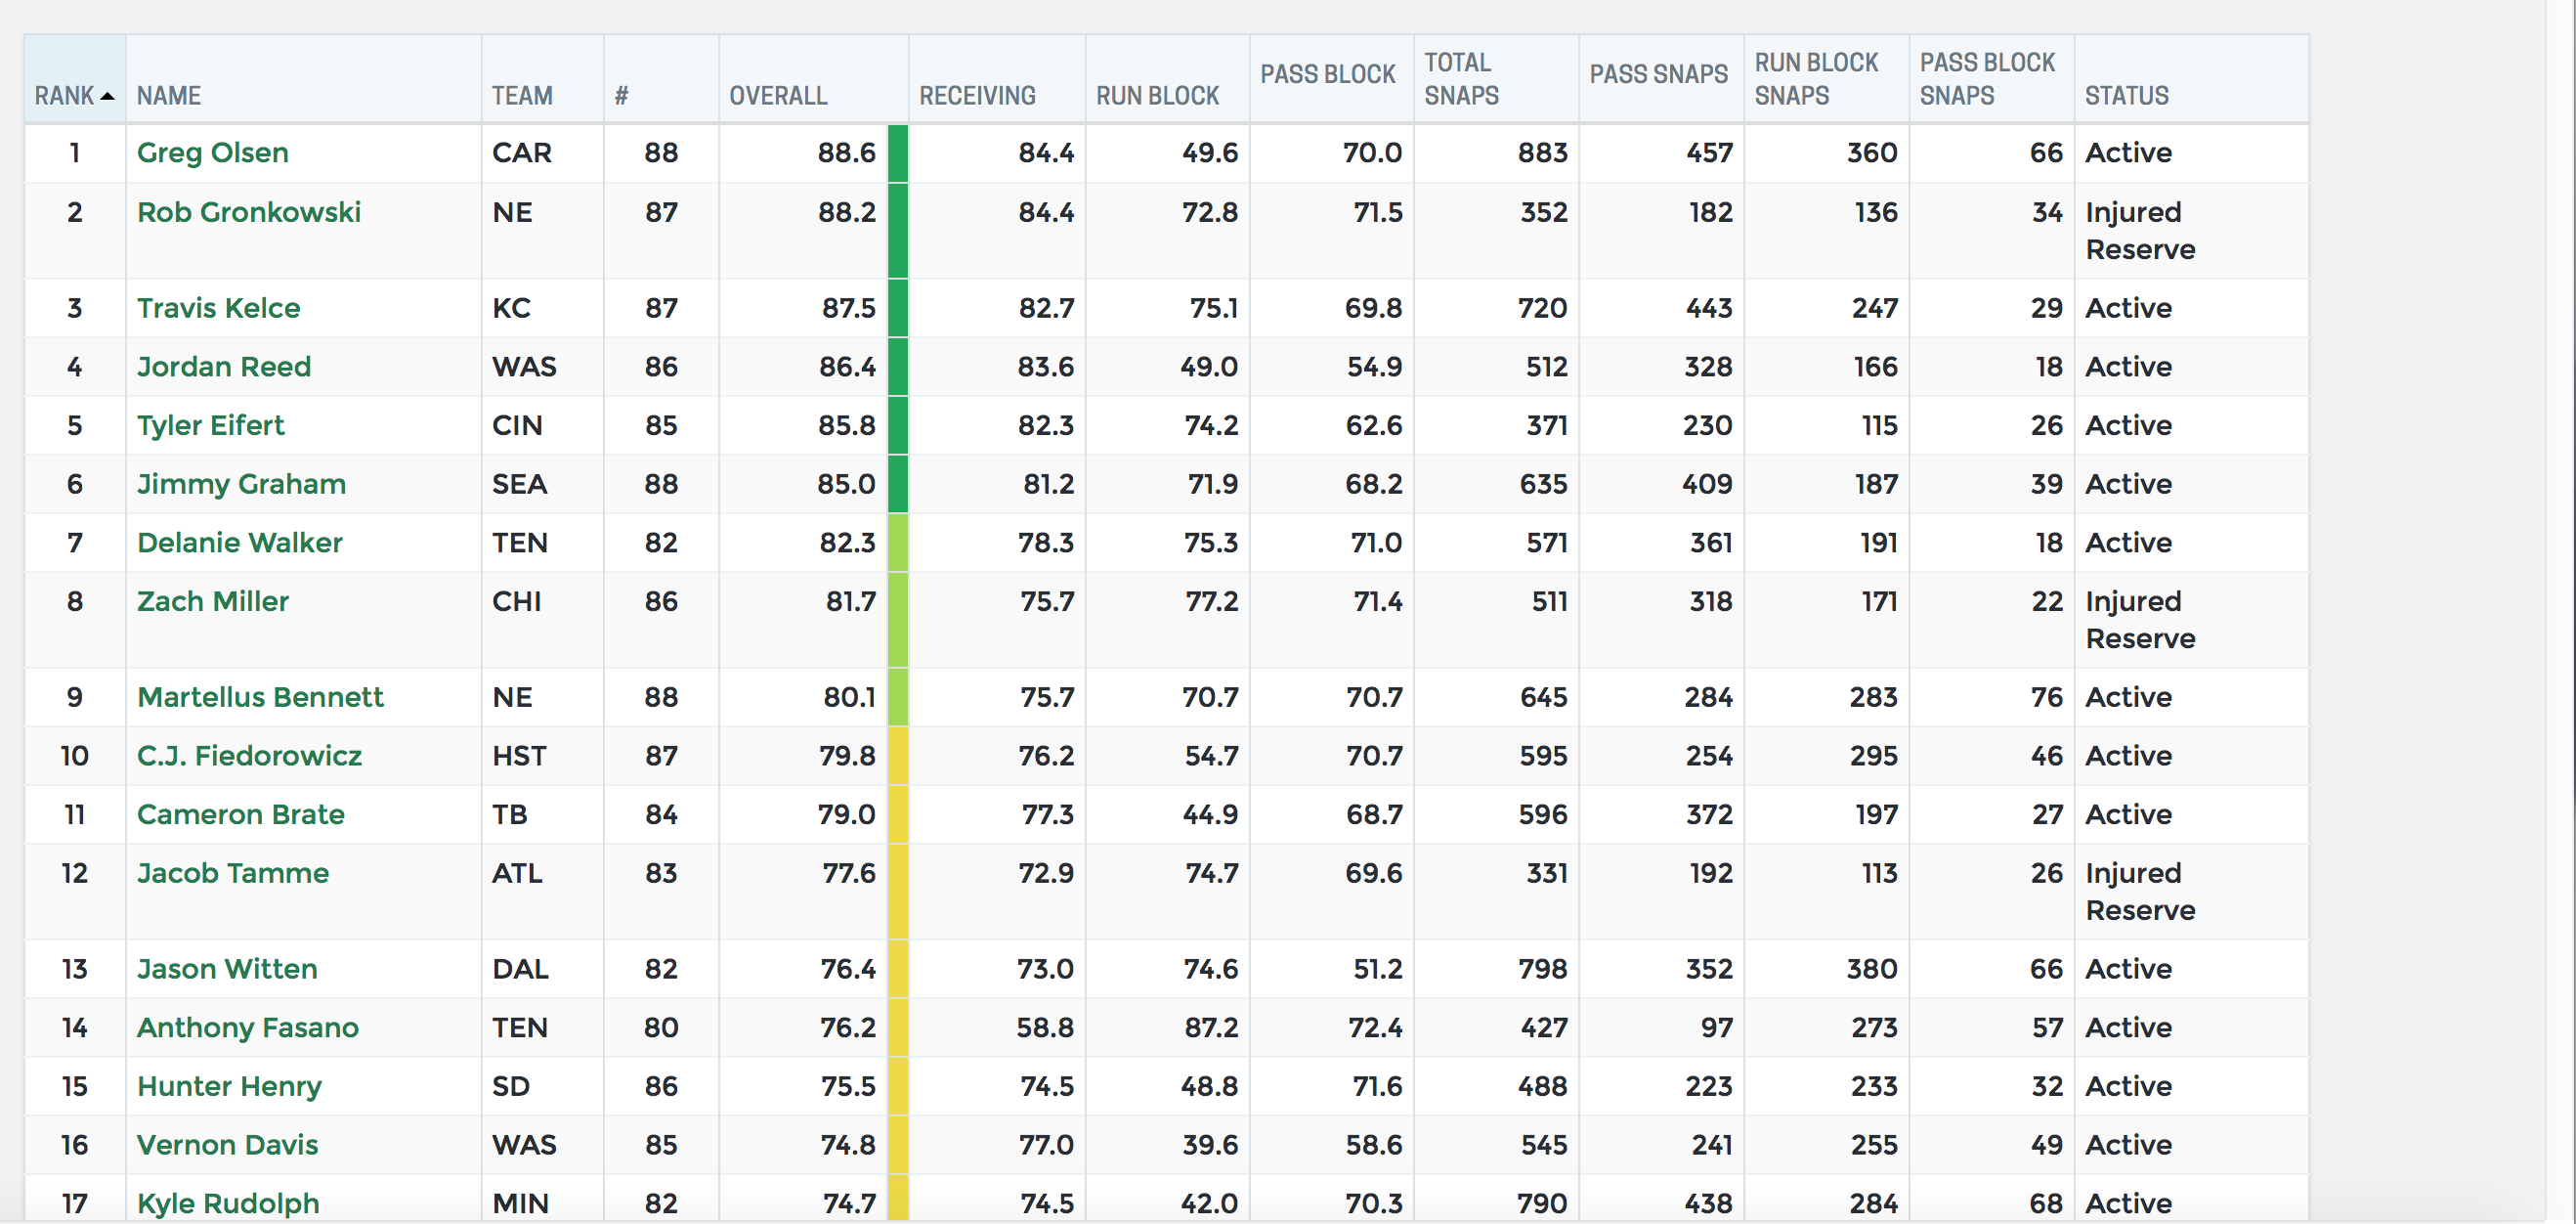Select Delanie Walker's pass block 71.0
The height and width of the screenshot is (1224, 2576).
tap(1376, 543)
